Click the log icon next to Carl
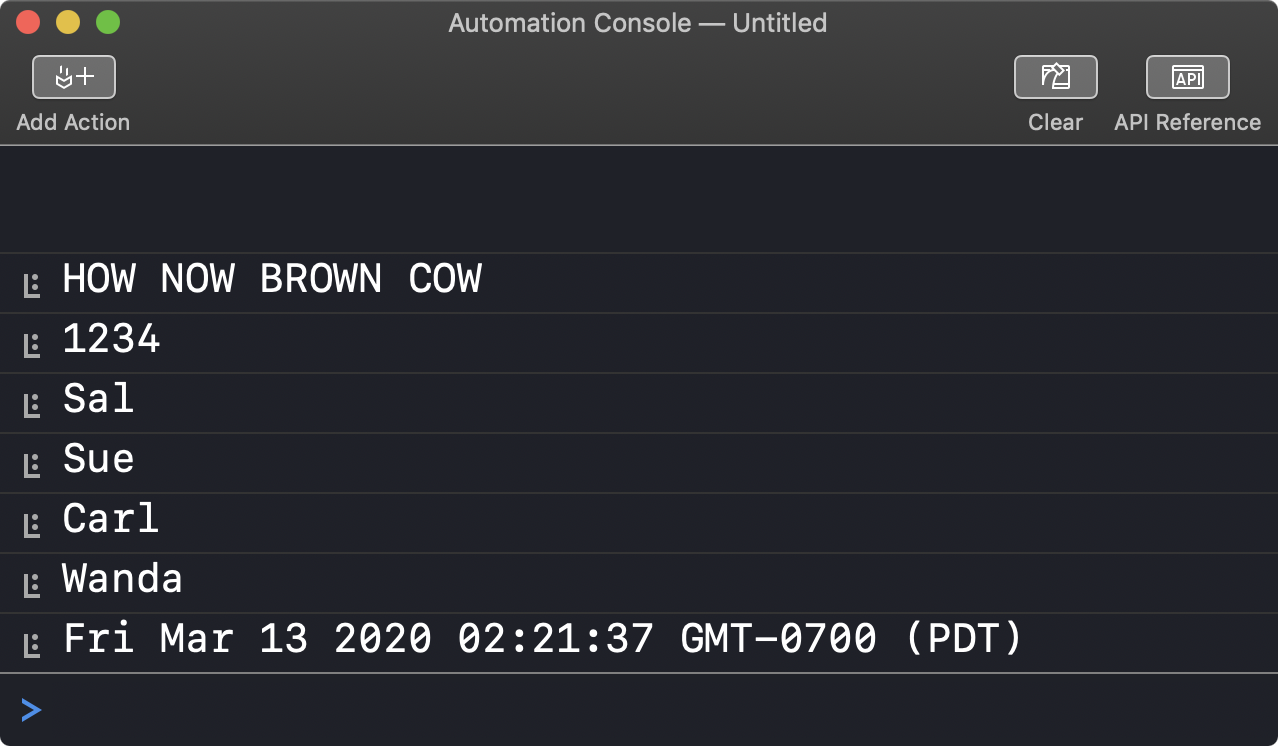 coord(32,526)
